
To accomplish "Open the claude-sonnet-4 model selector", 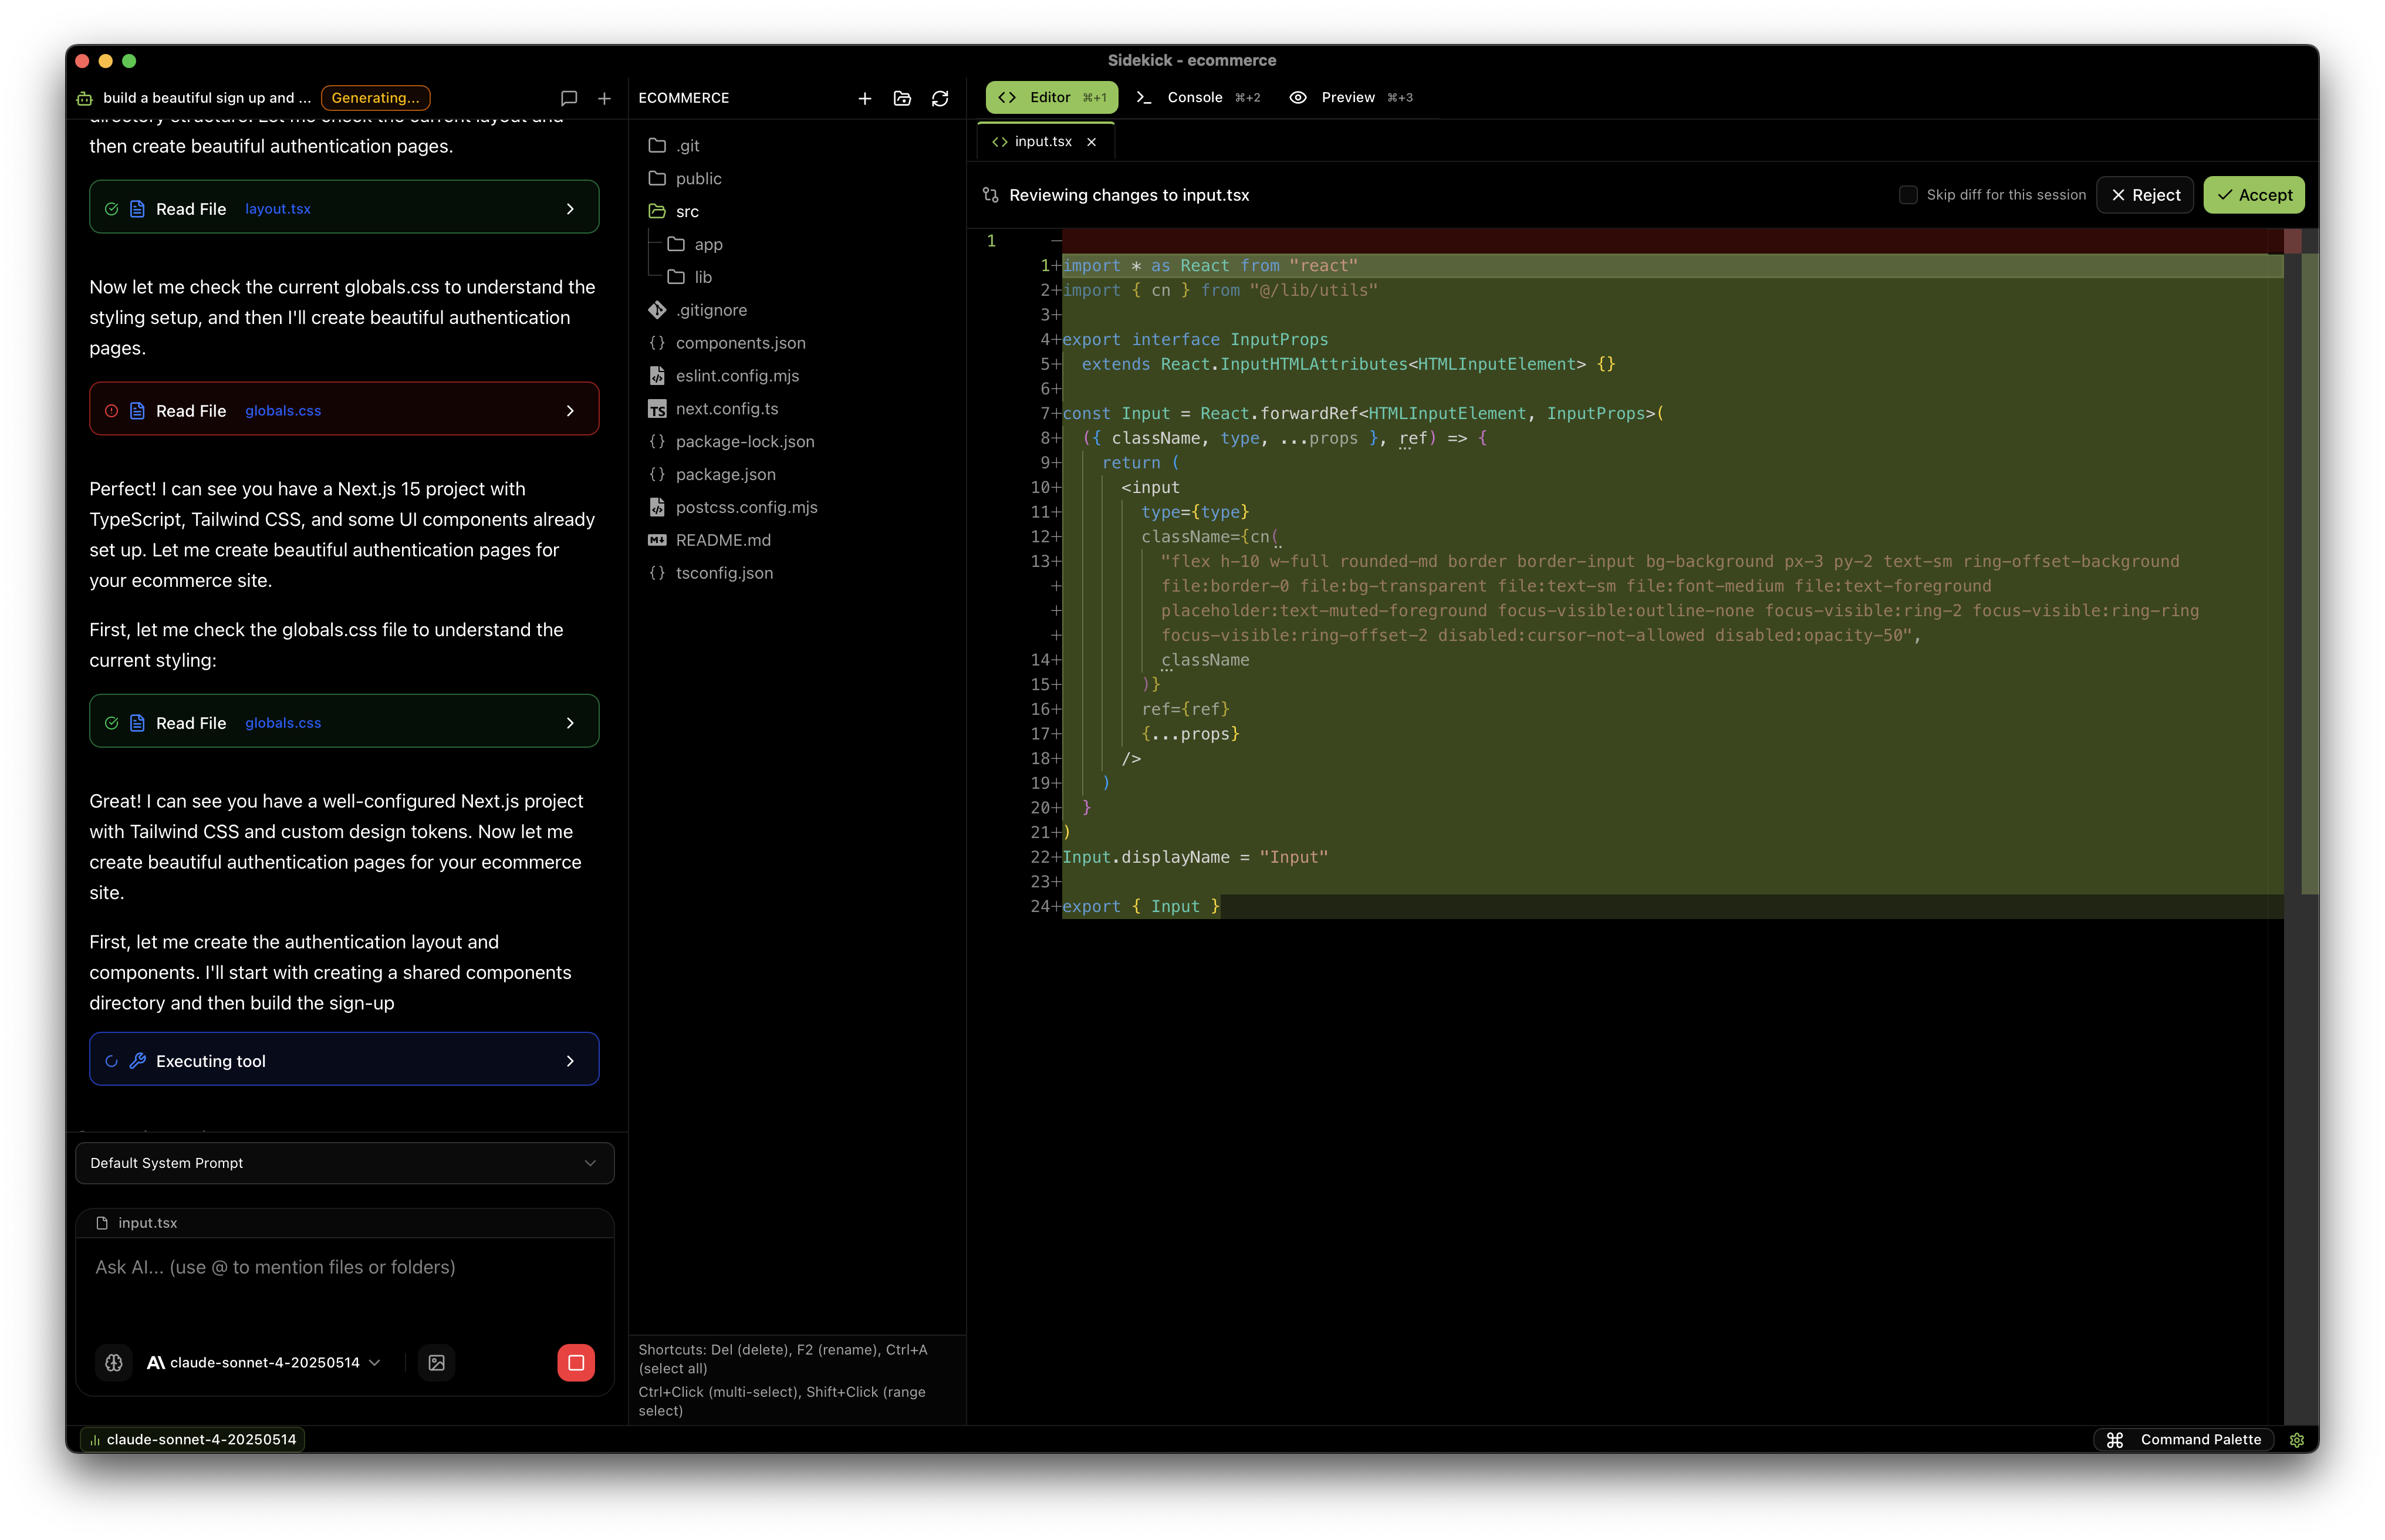I will click(264, 1362).
